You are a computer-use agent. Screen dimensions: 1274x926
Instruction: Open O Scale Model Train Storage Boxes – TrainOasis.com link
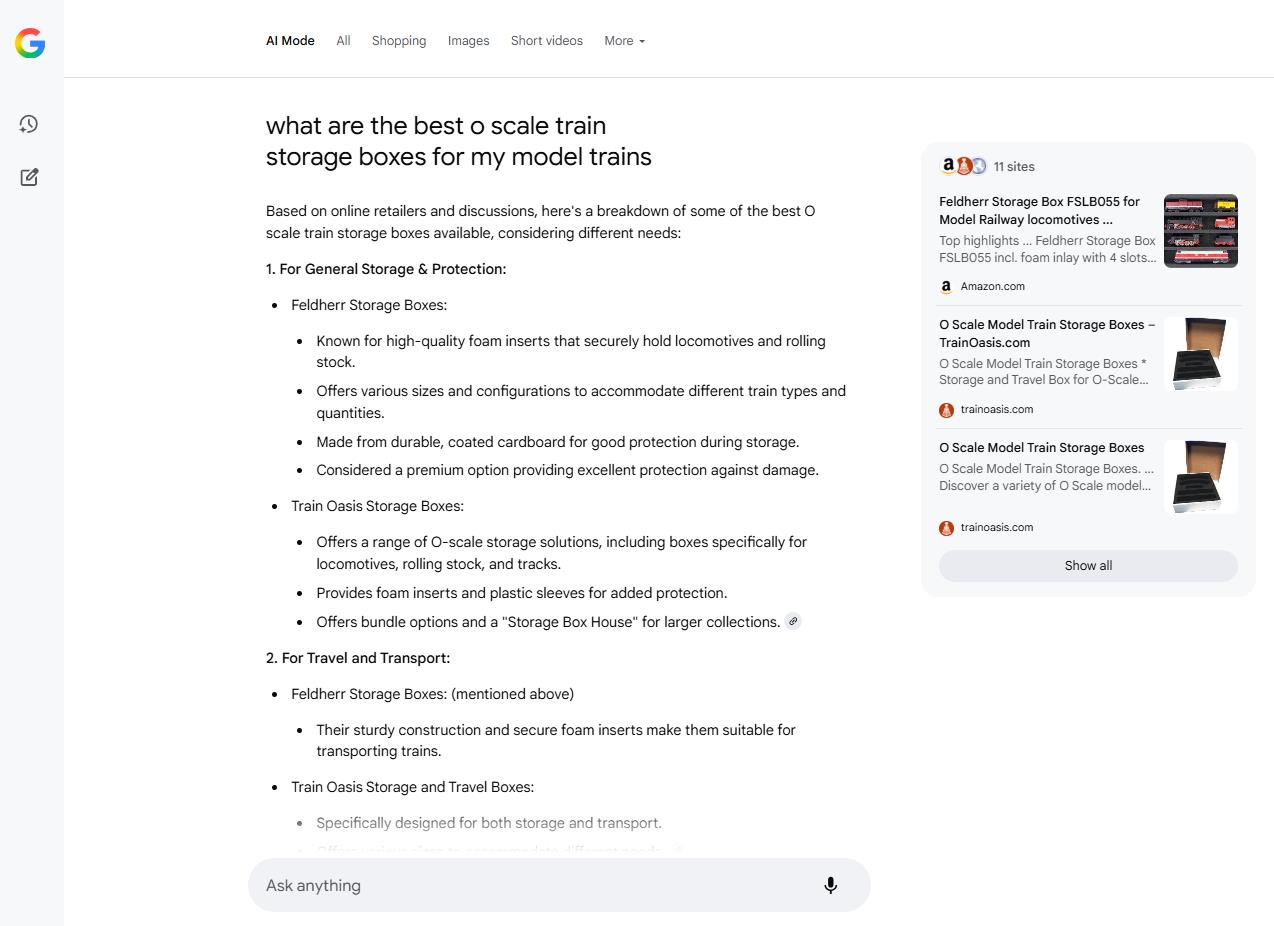tap(1047, 333)
